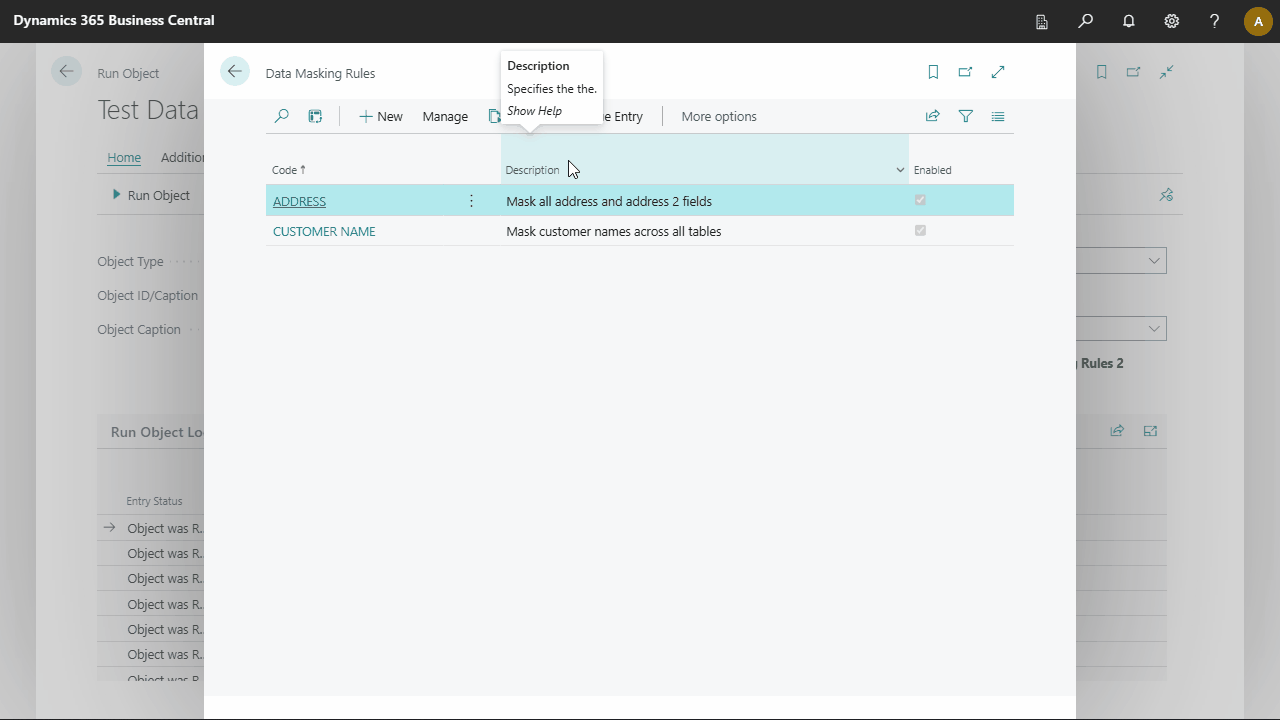Expand the Run Object Log part
This screenshot has width=1280, height=720.
click(1150, 431)
